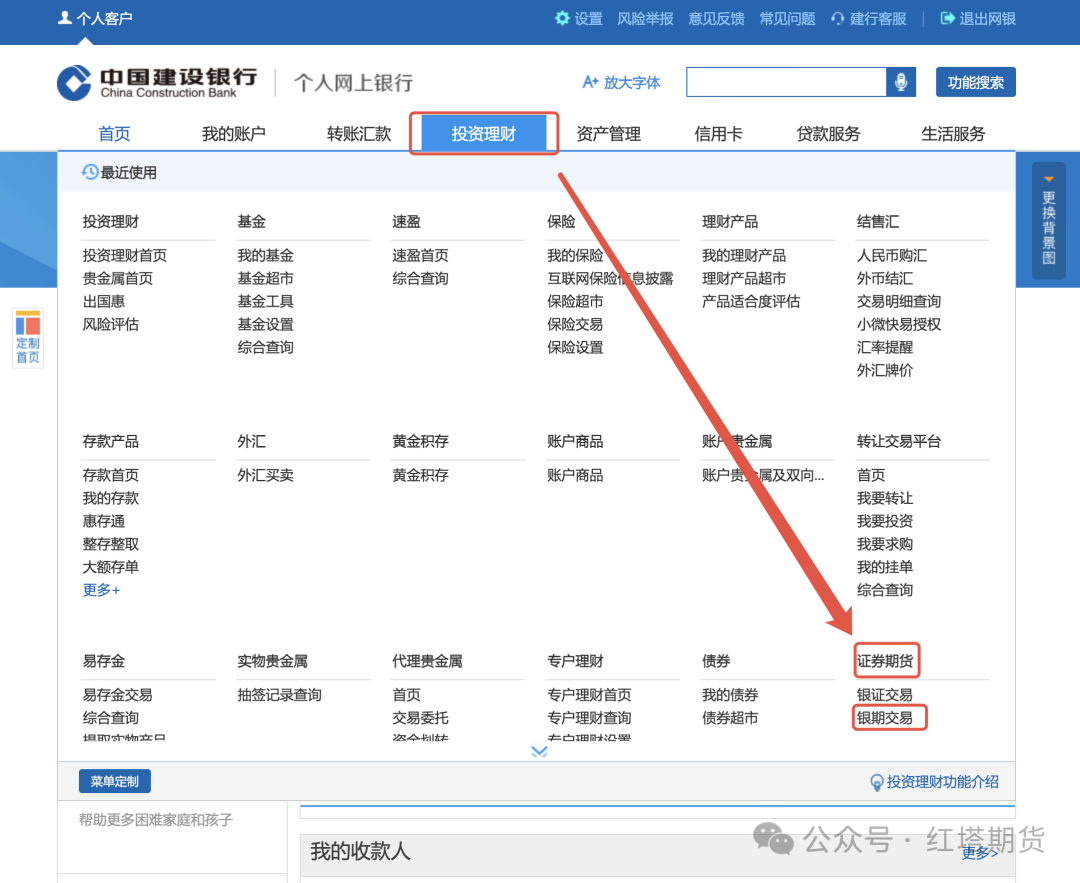Viewport: 1080px width, 883px height.
Task: Expand 更多+ under 存款产品 section
Action: tap(100, 590)
